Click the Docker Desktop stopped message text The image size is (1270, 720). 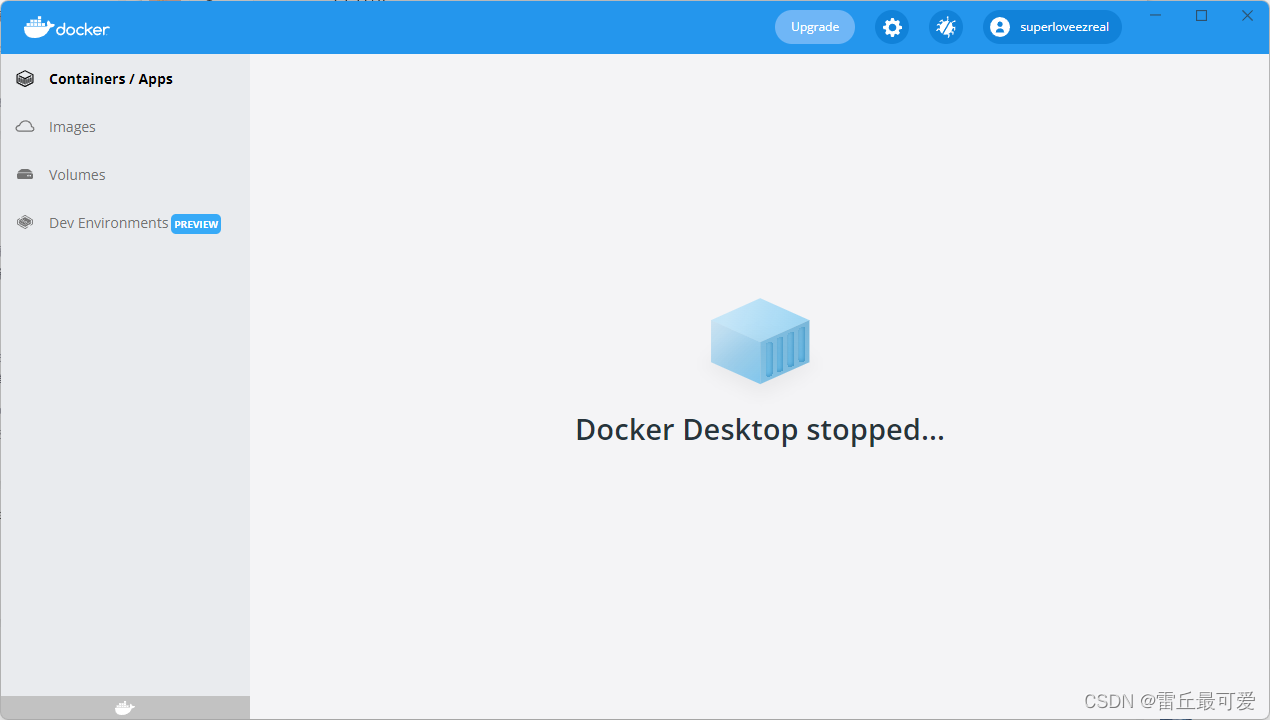click(760, 429)
